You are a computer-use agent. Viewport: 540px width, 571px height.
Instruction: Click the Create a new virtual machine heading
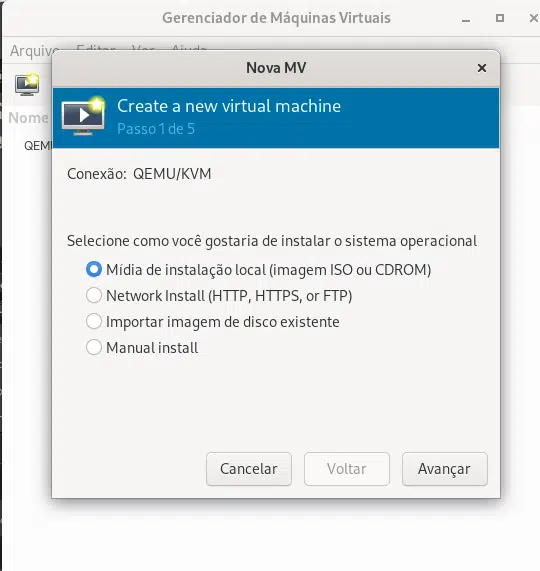coord(229,106)
